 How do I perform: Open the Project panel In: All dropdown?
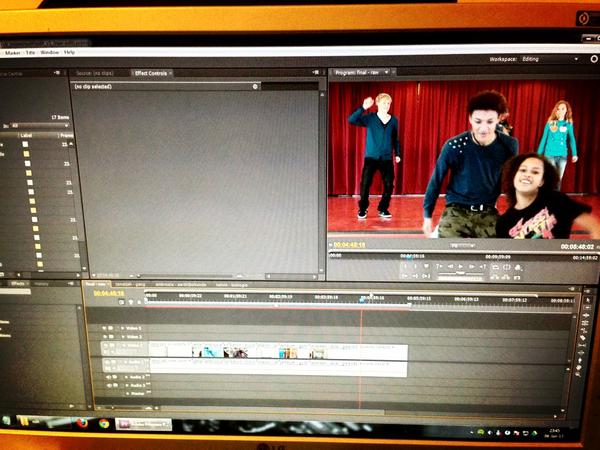click(40, 126)
